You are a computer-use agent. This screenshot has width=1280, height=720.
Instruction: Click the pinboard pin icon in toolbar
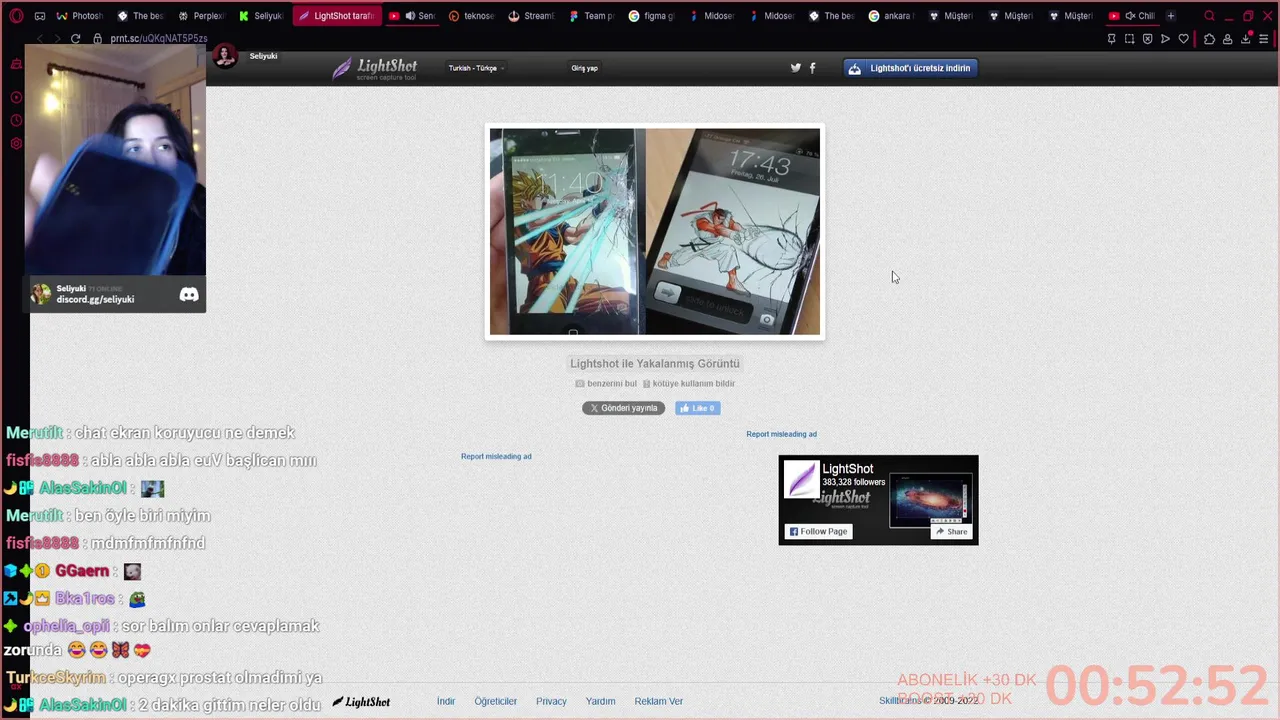1111,39
